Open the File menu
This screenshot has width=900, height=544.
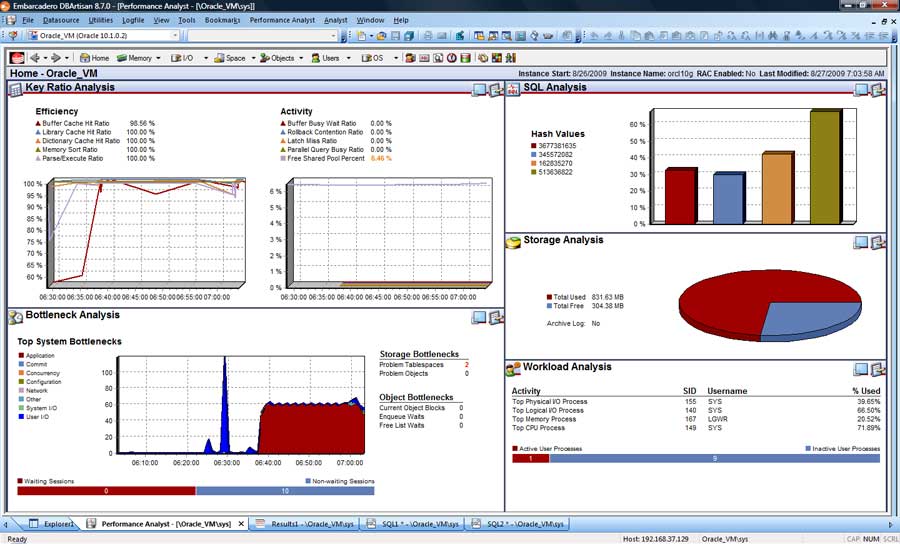(x=28, y=20)
